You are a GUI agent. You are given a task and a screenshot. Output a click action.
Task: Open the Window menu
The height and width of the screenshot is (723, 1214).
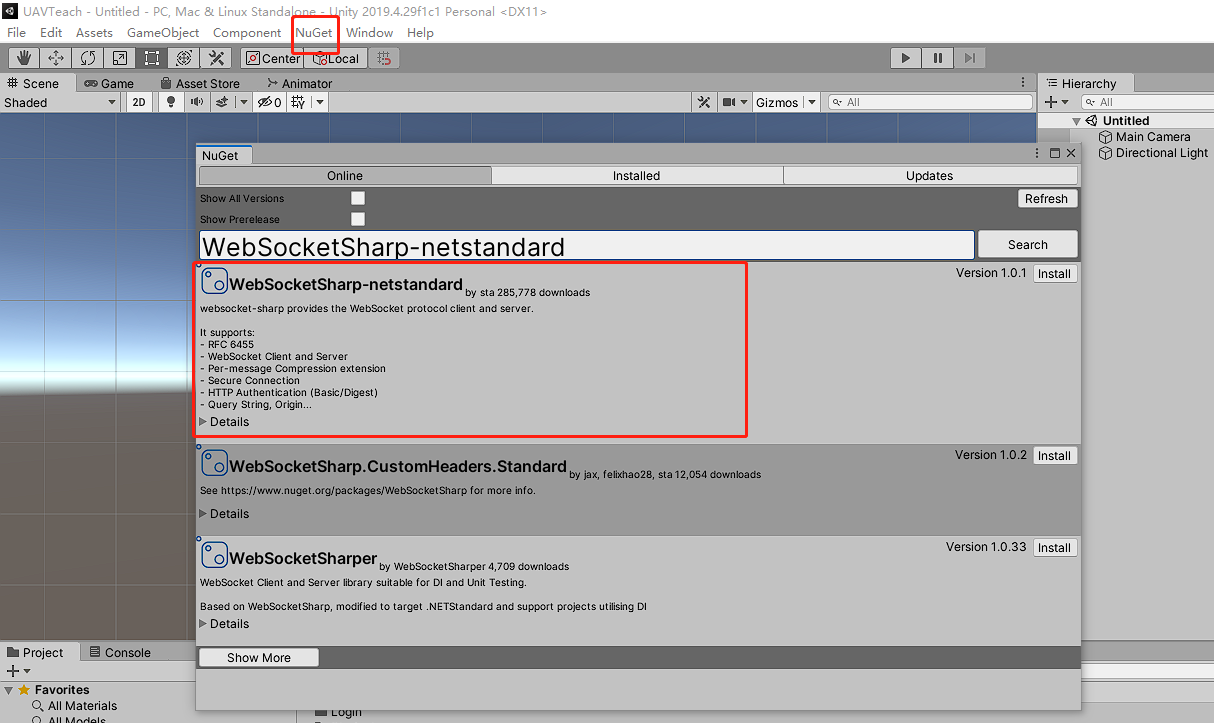coord(370,32)
